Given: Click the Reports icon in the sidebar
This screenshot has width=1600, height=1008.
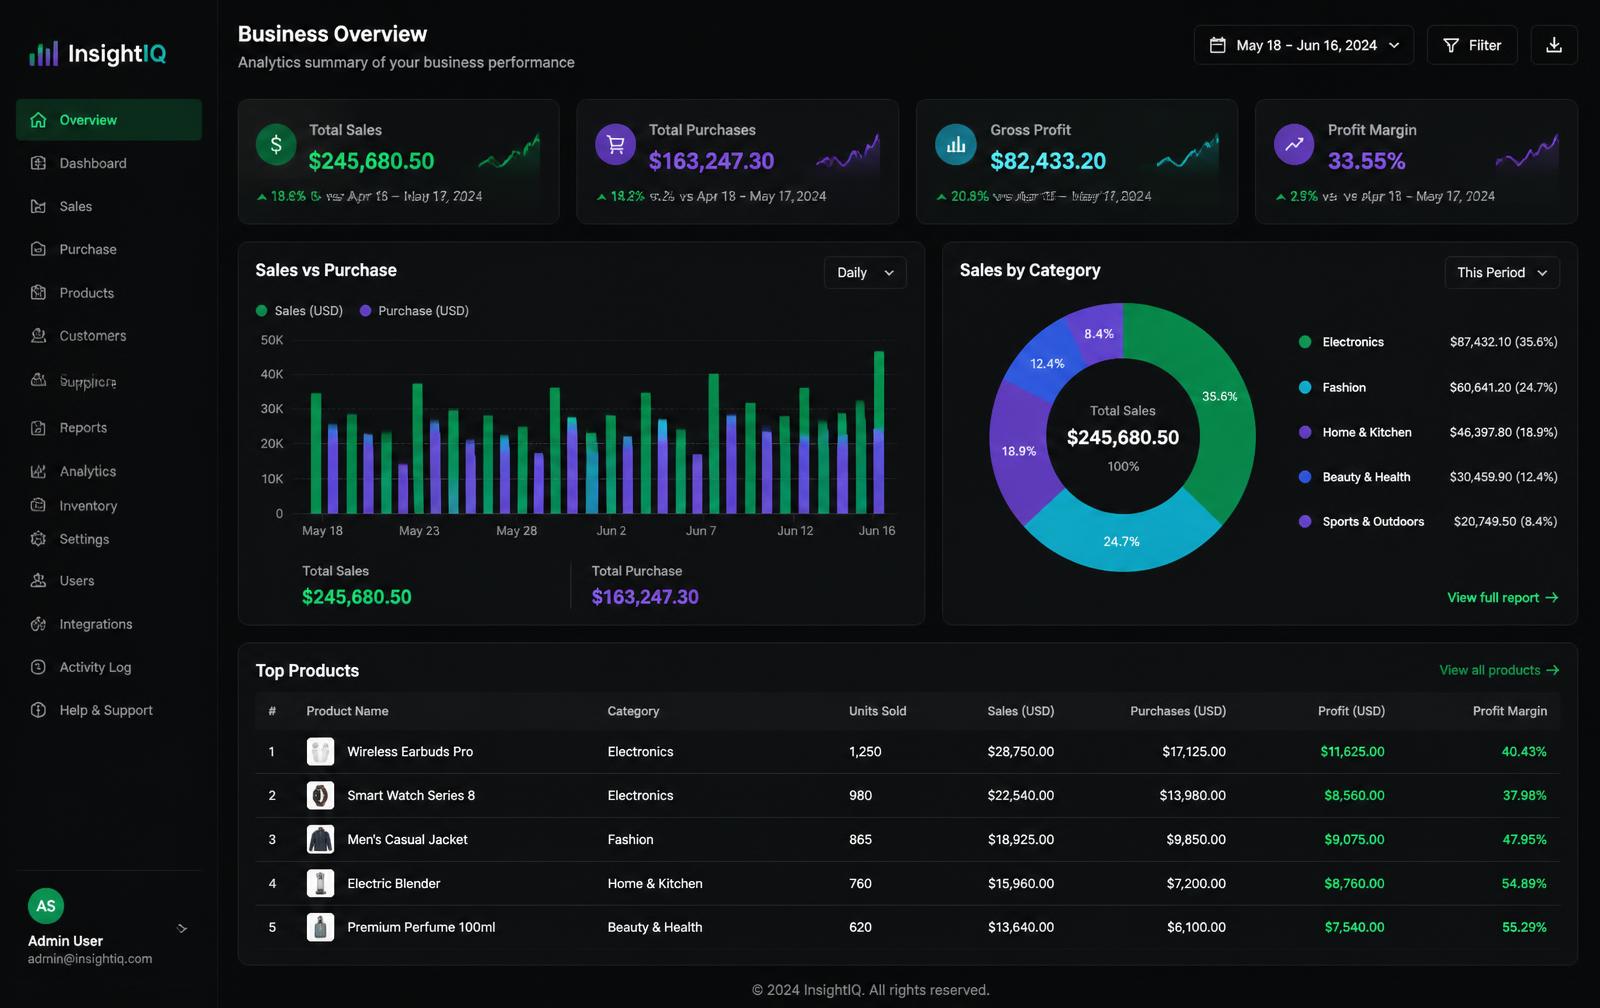Looking at the screenshot, I should coord(38,428).
